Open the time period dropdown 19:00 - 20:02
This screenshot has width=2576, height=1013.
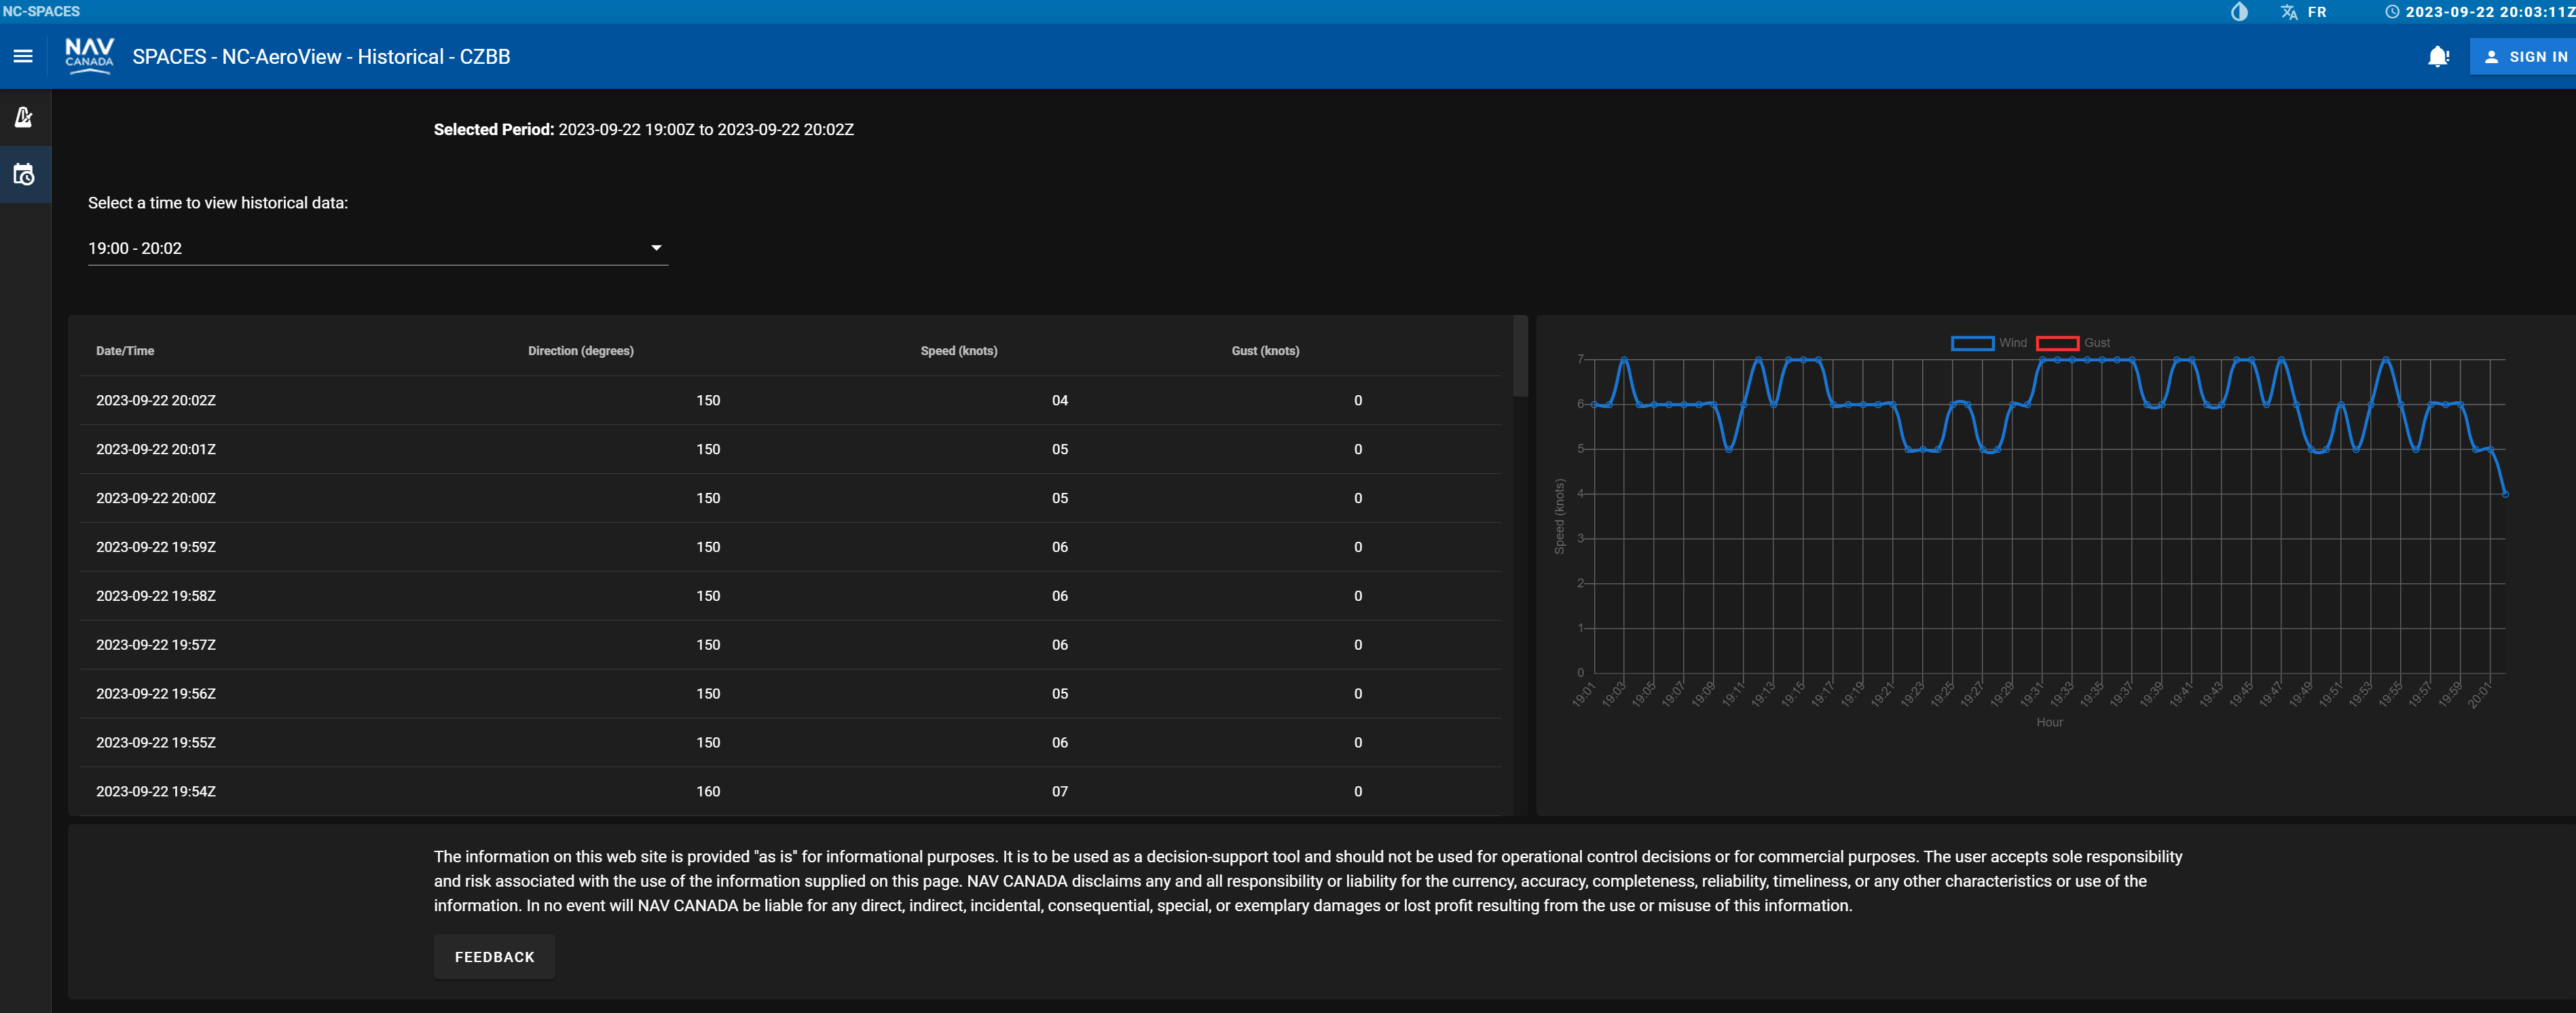377,248
